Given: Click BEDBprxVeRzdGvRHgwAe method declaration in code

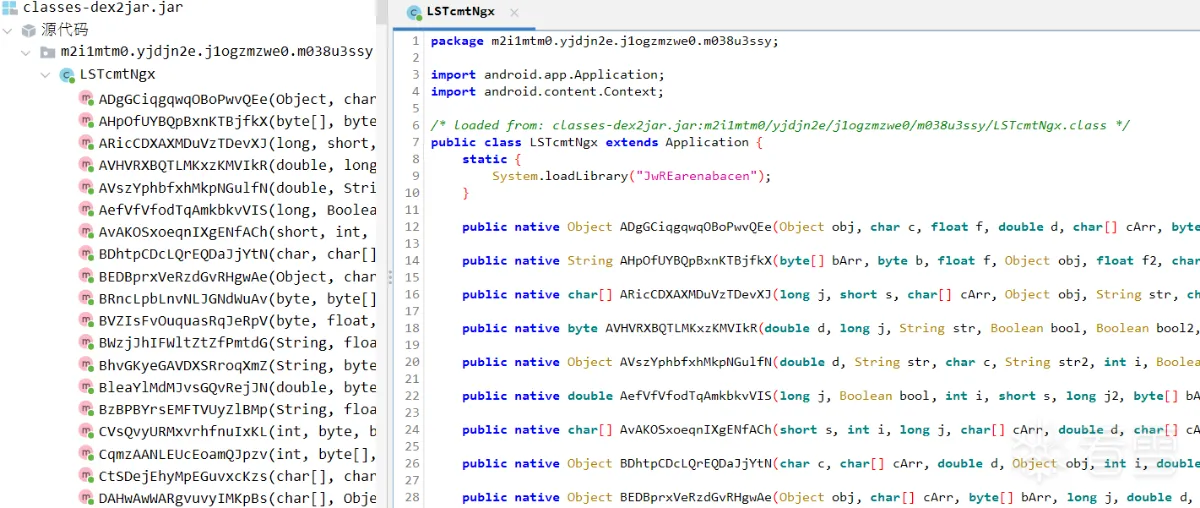Looking at the screenshot, I should tap(830, 498).
